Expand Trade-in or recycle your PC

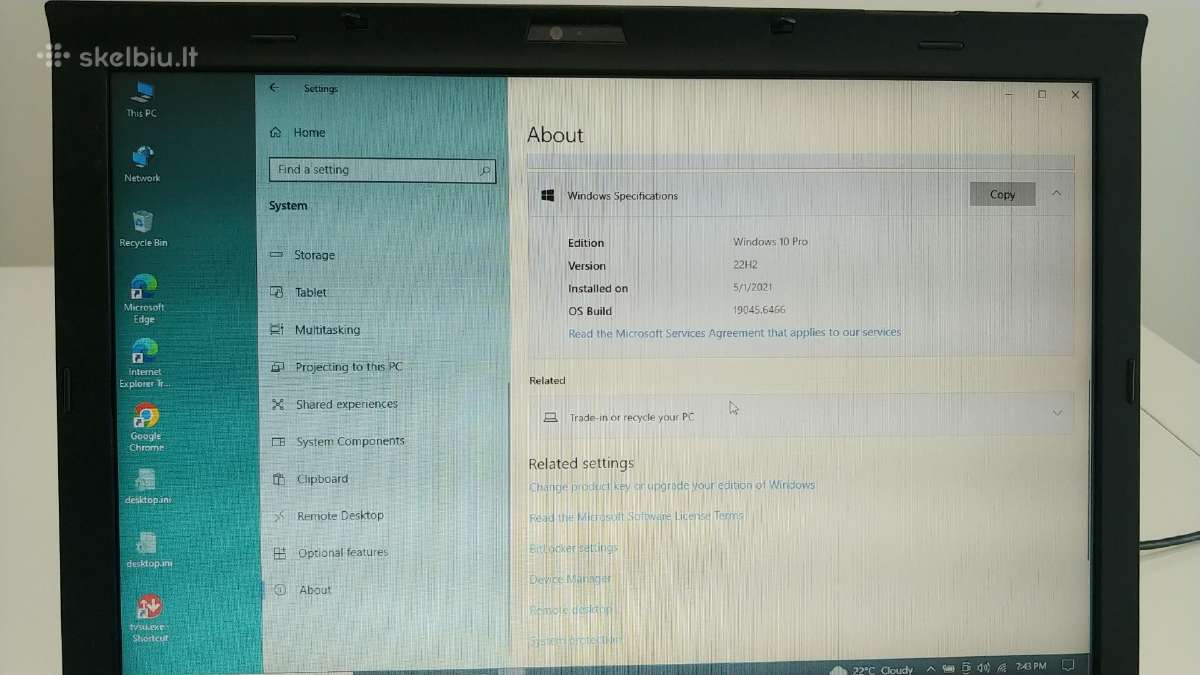click(1058, 413)
